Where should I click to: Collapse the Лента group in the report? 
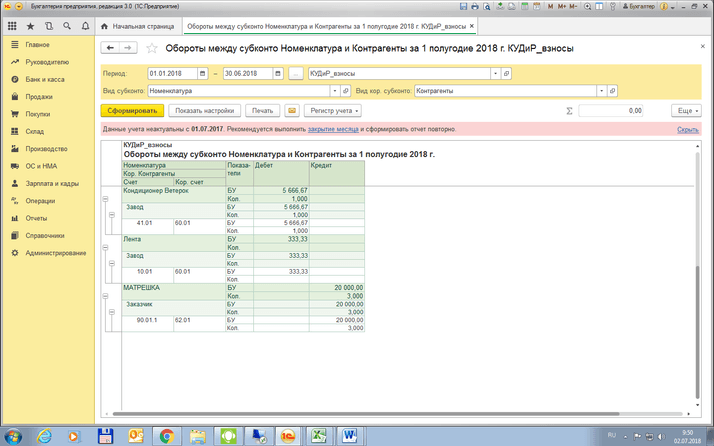pyautogui.click(x=105, y=247)
